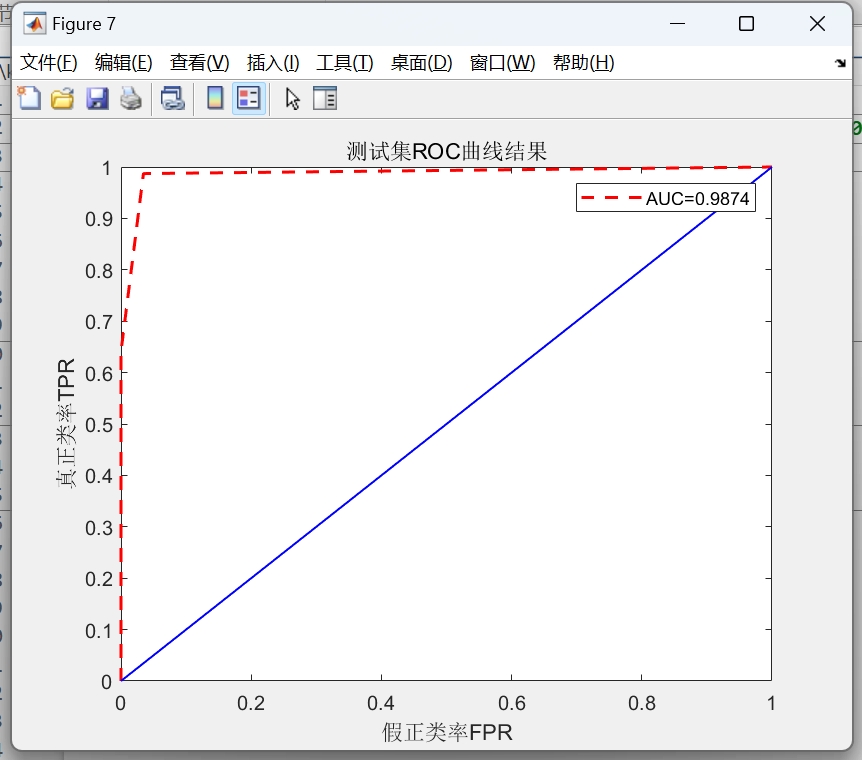Print the ROC figure

130,97
